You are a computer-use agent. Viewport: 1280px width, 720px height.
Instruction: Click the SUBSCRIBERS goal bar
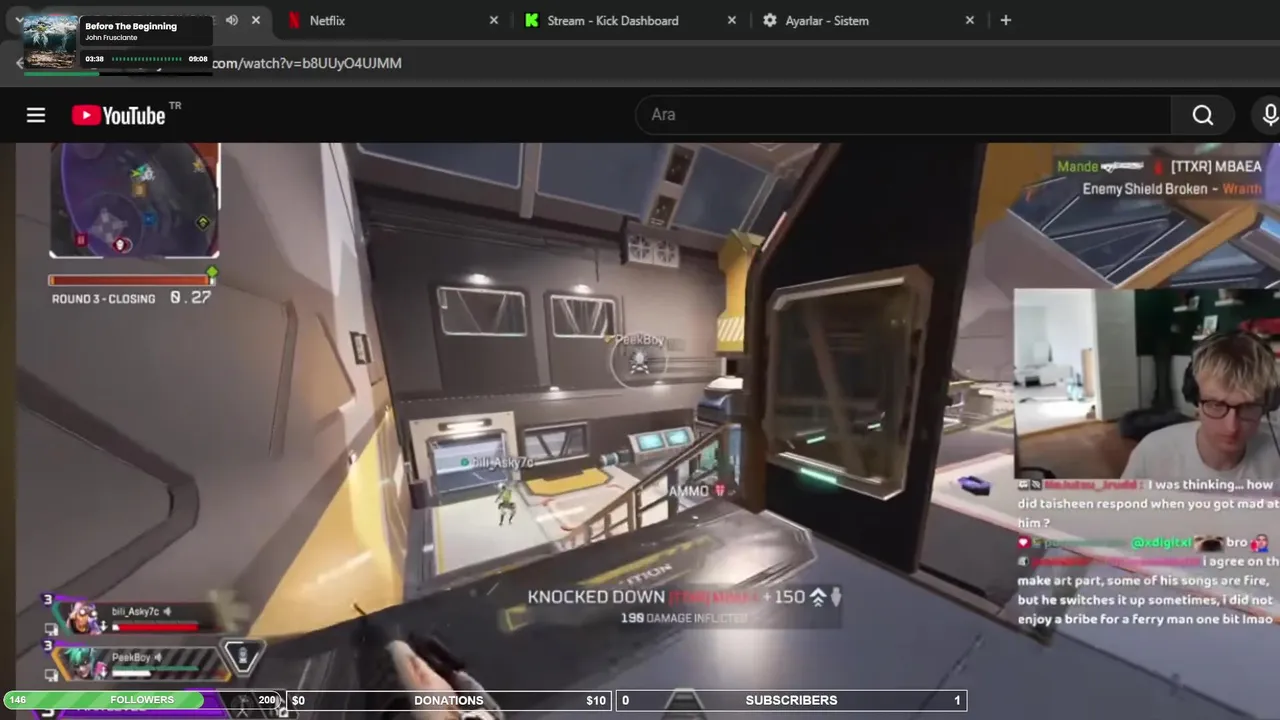791,700
